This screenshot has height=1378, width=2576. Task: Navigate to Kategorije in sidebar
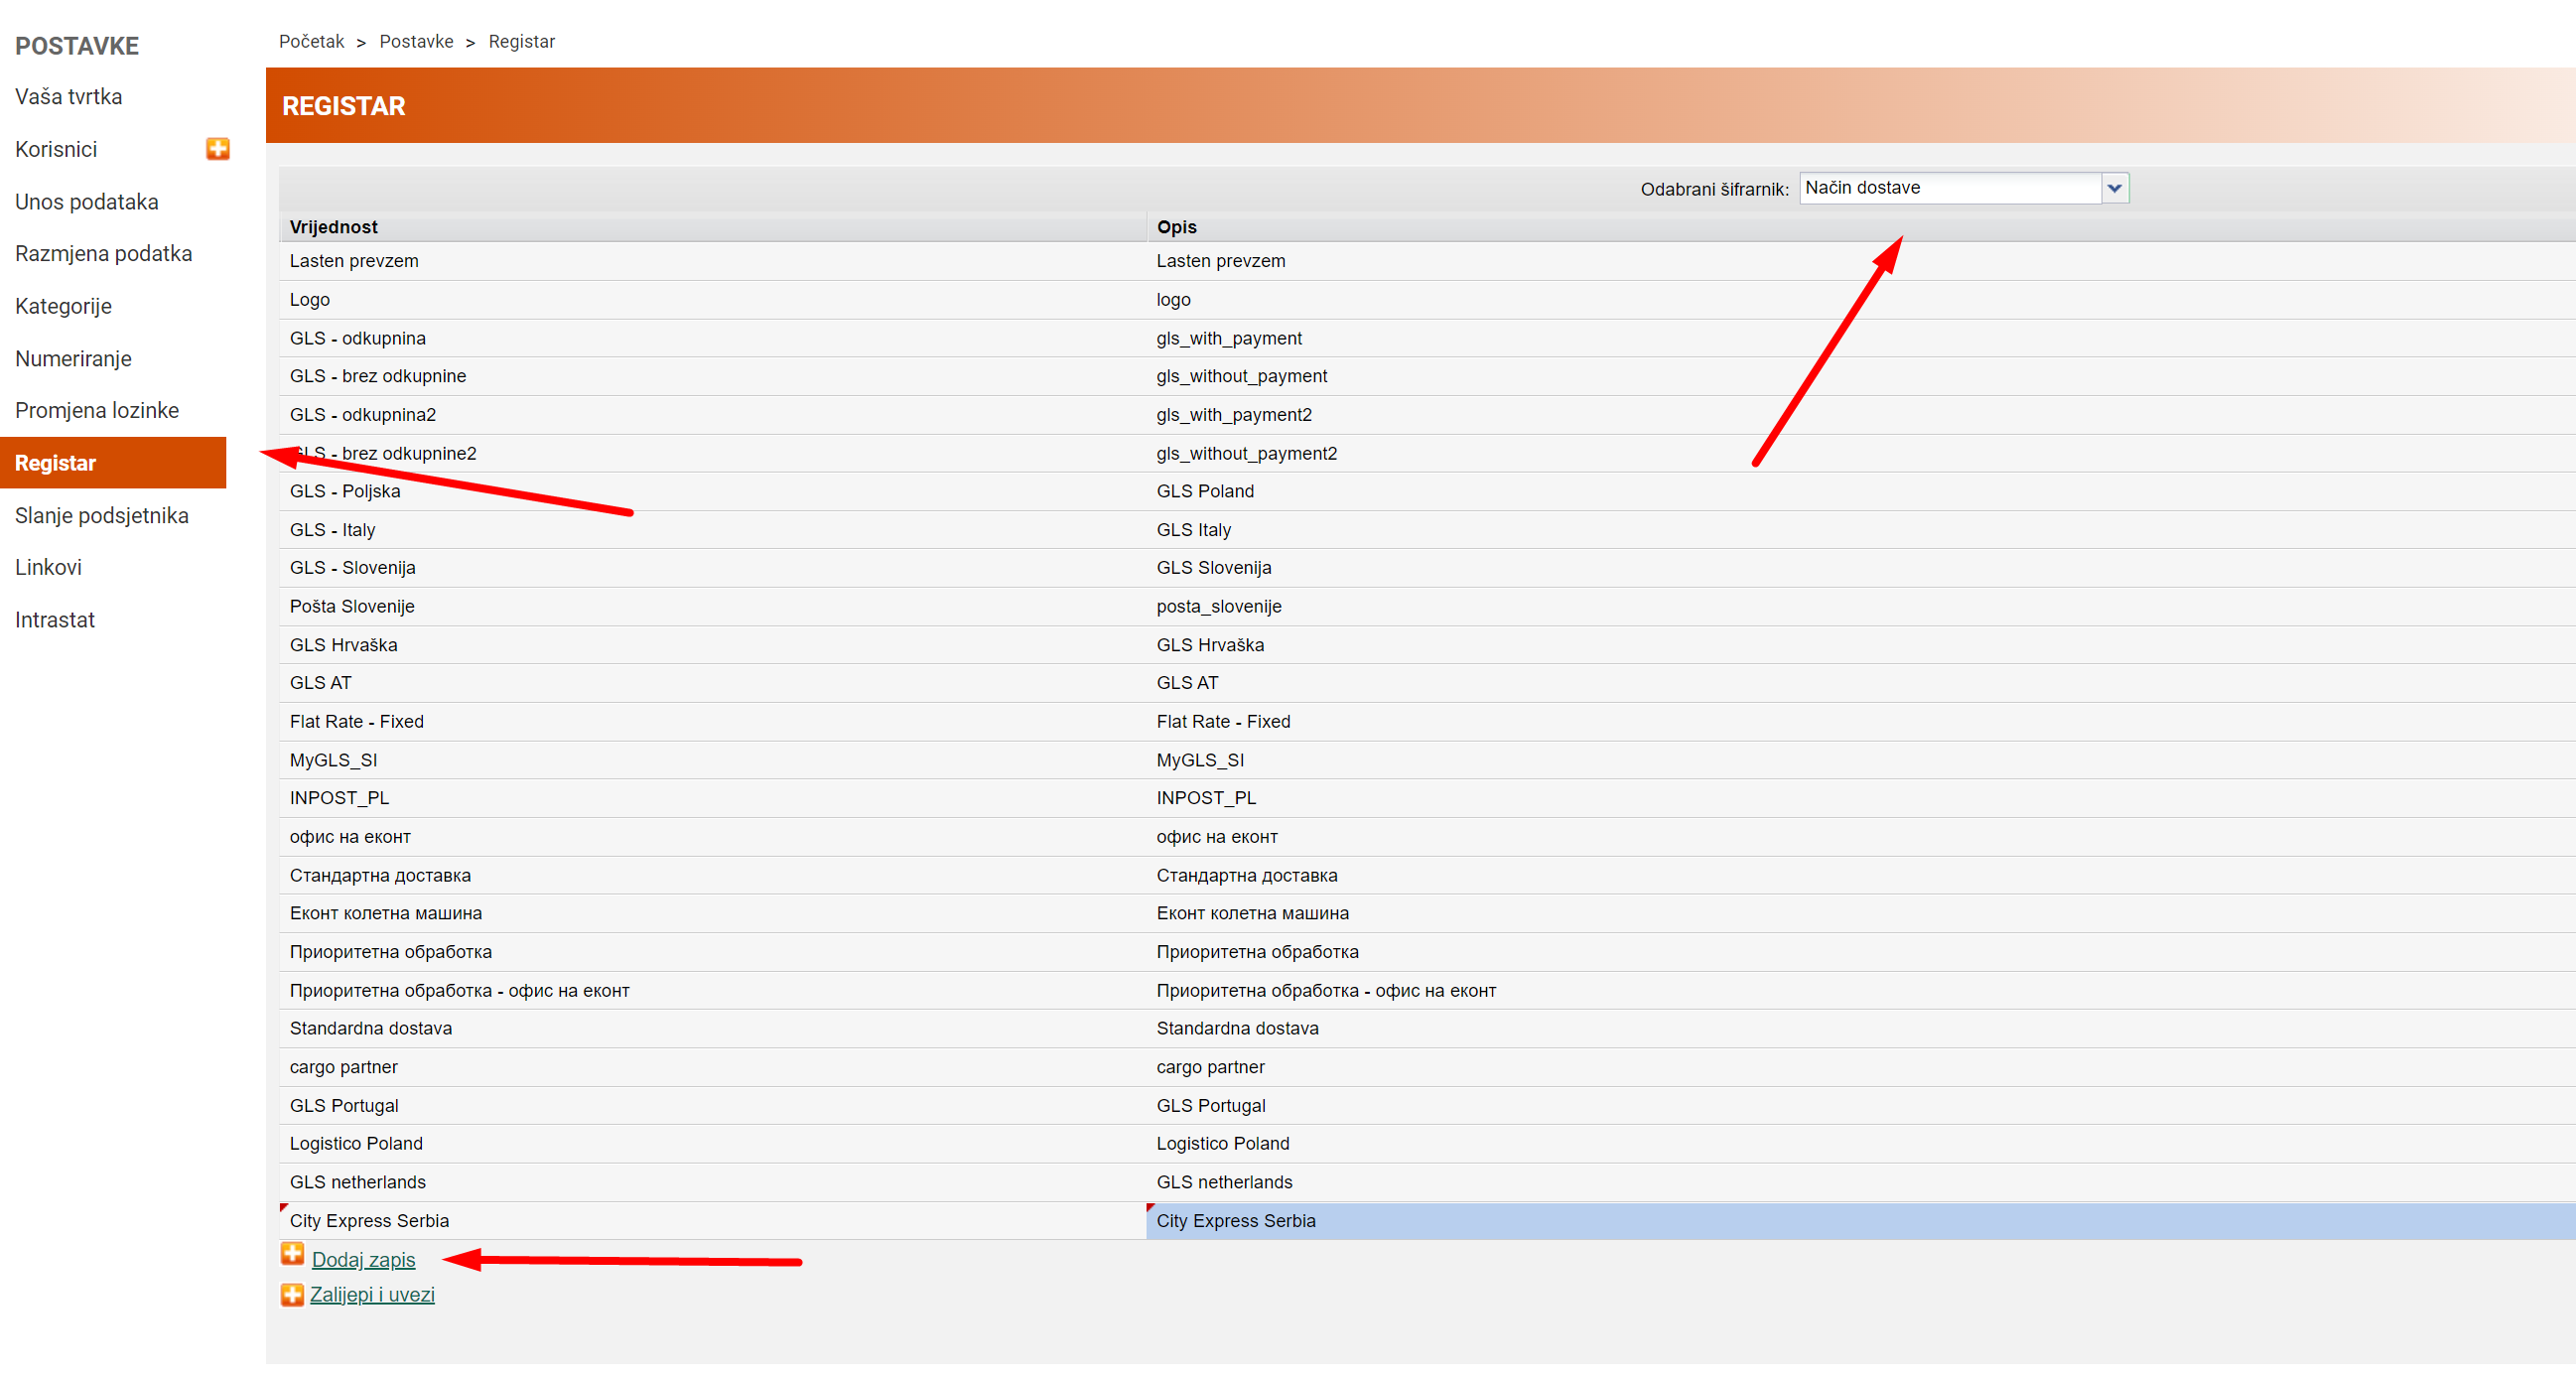point(63,306)
